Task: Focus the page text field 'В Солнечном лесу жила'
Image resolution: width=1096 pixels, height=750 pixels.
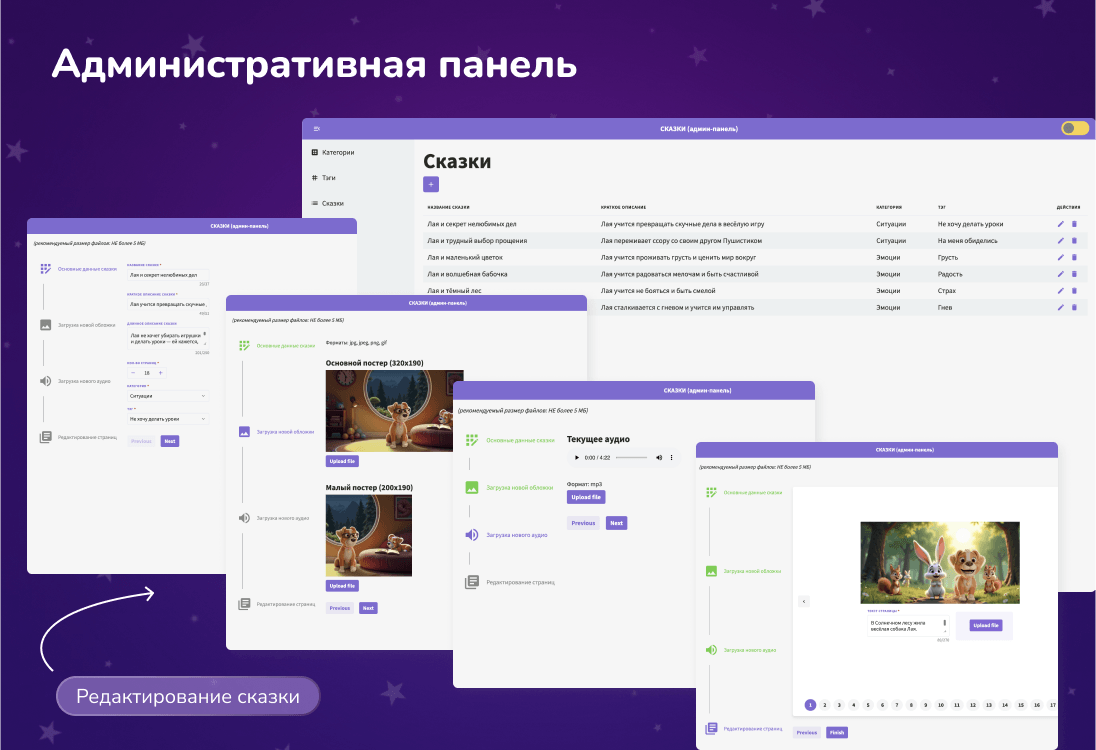Action: click(907, 626)
